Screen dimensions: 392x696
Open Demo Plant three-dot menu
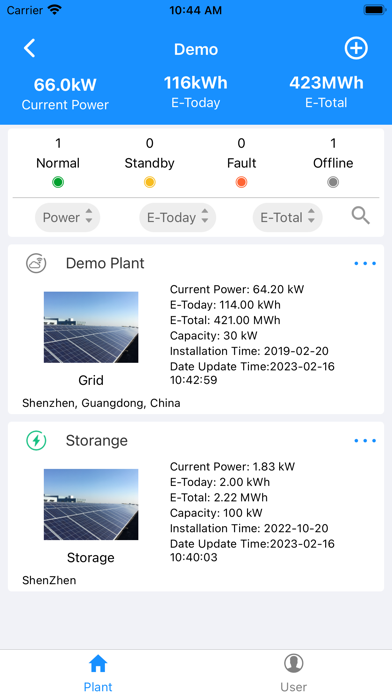[x=365, y=263]
